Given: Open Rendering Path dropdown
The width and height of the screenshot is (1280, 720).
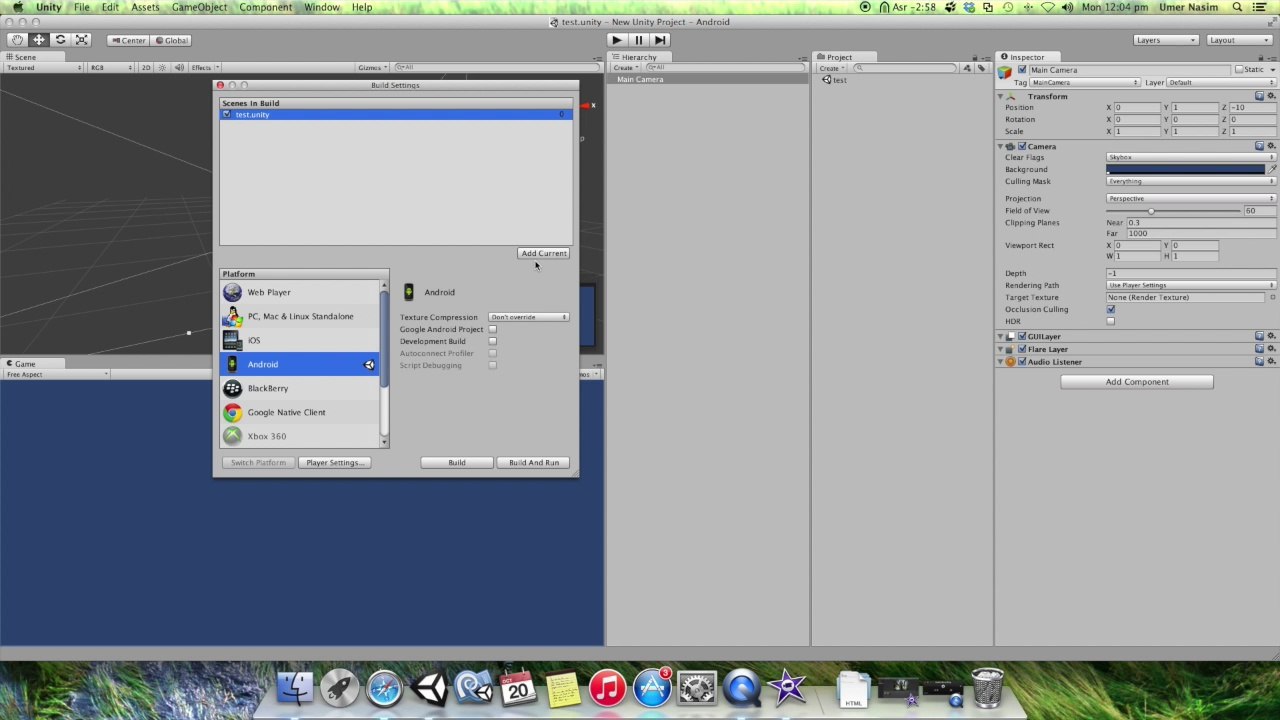Looking at the screenshot, I should coord(1191,285).
